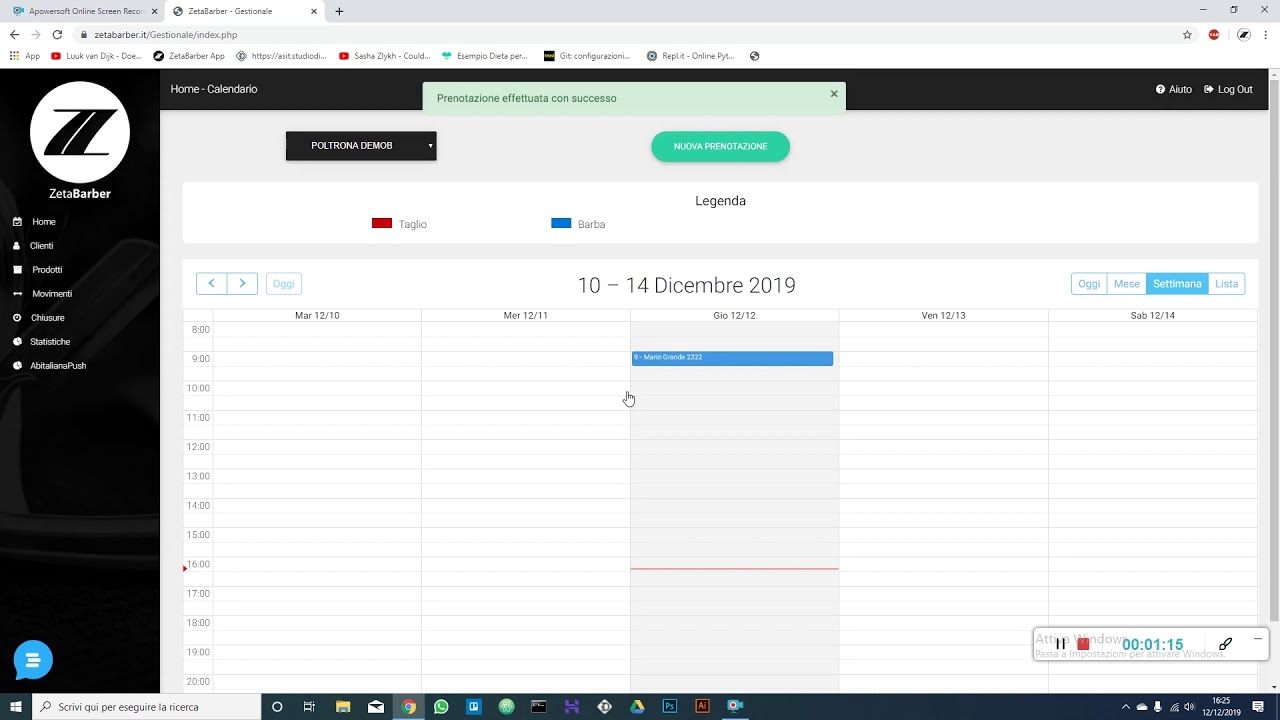This screenshot has width=1280, height=720.
Task: Open ZetaBarber App bookmark
Action: tap(189, 56)
